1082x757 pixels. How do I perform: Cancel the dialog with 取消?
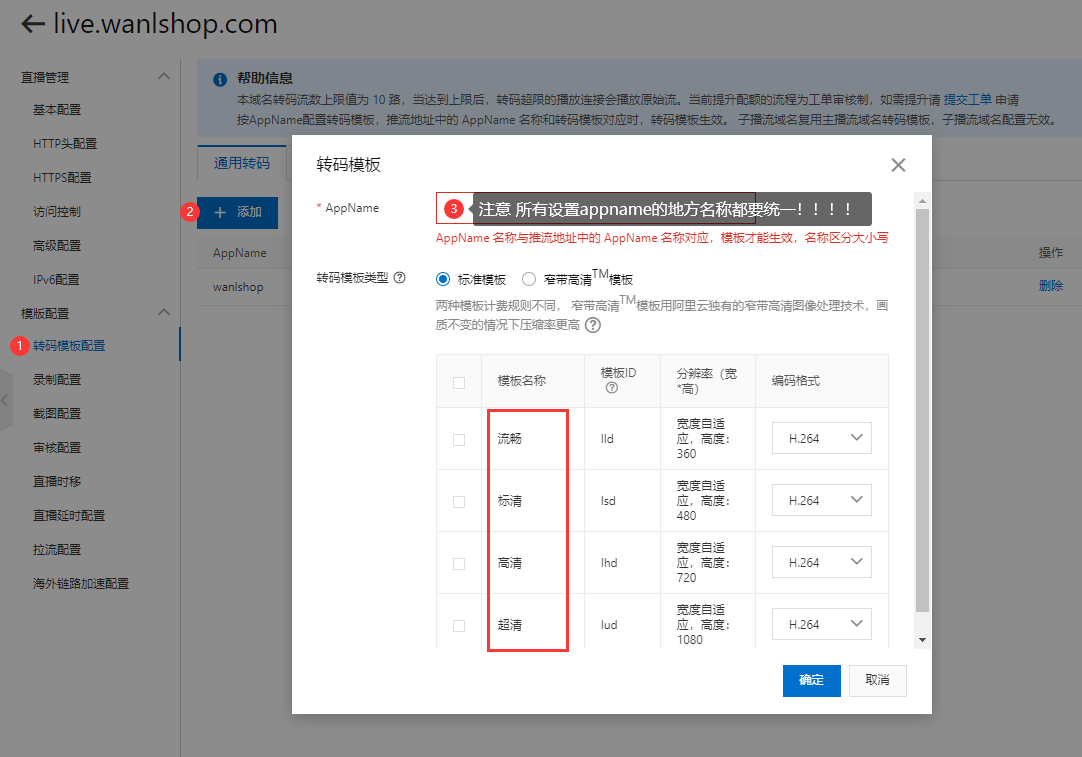click(x=877, y=680)
